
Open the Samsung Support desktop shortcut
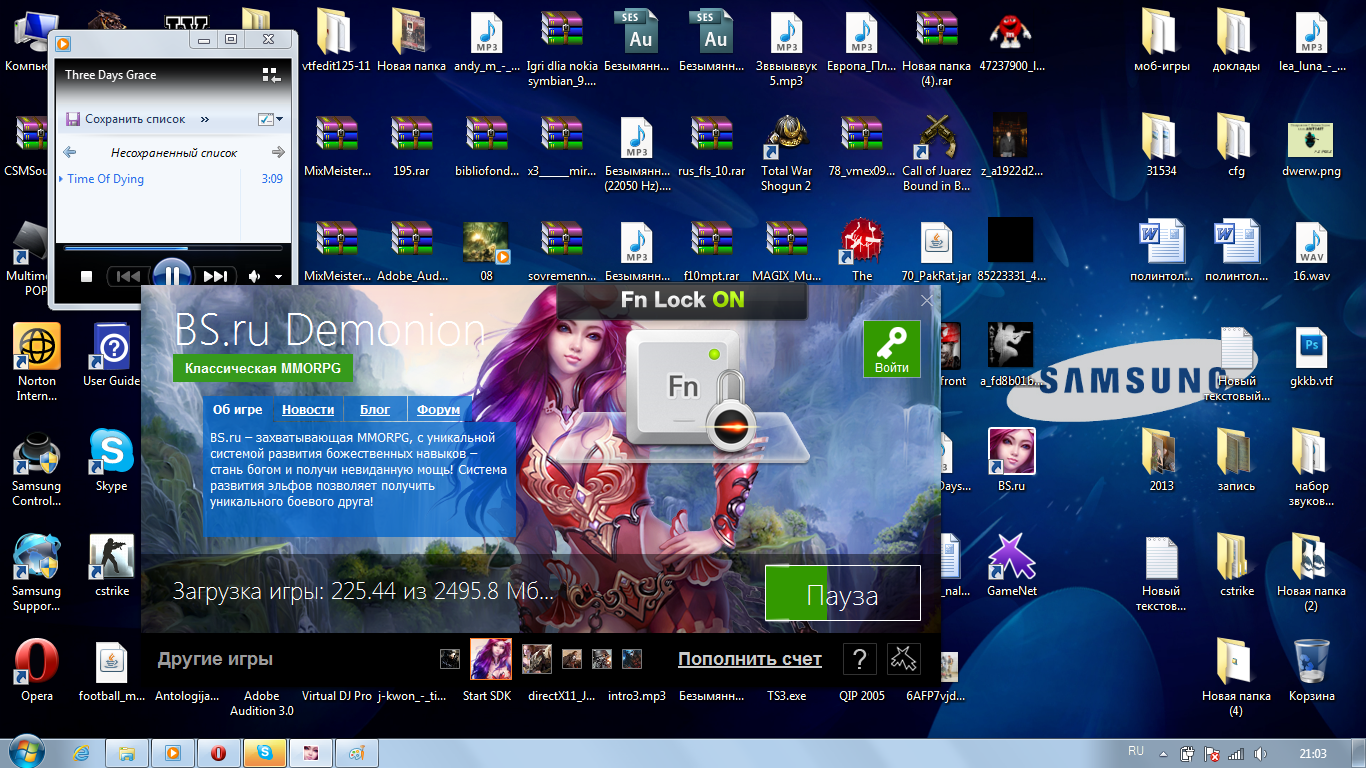tap(37, 573)
